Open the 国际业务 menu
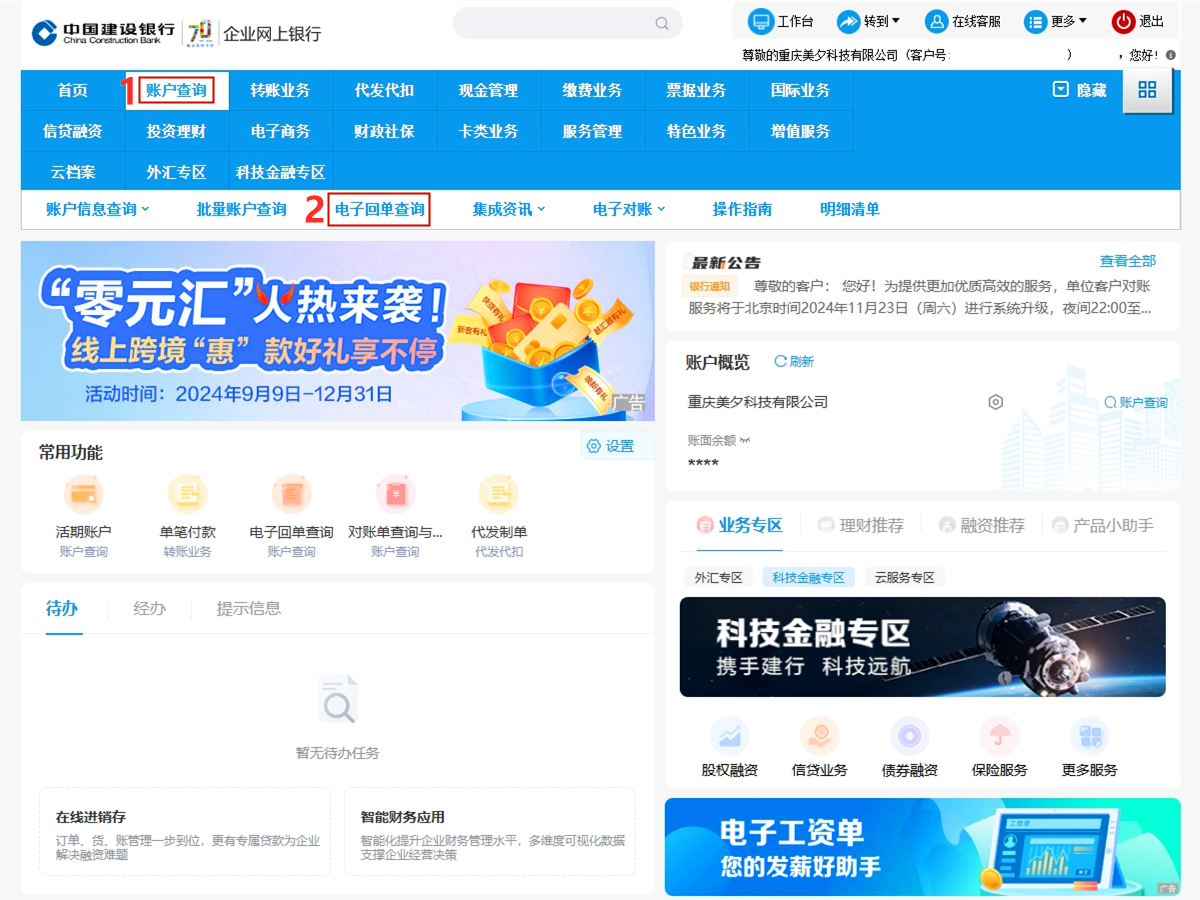 click(801, 90)
